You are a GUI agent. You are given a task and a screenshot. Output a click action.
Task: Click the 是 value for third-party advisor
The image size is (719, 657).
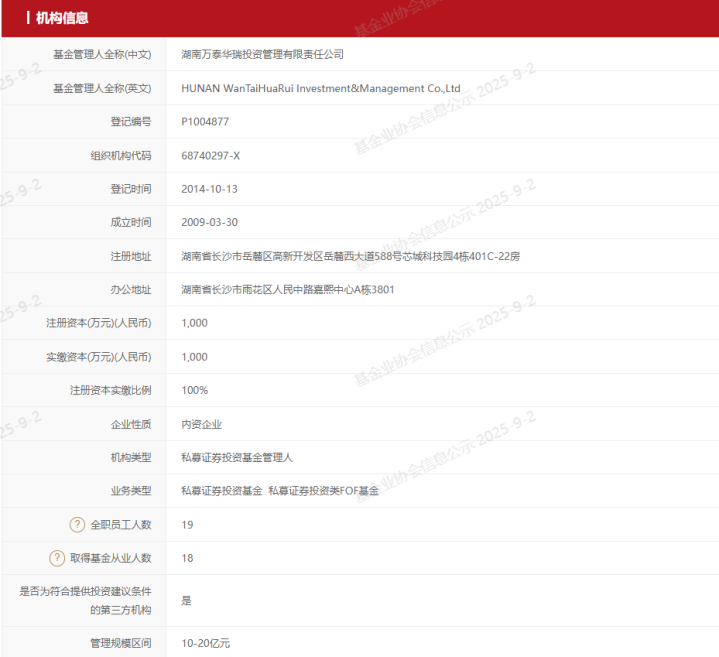pos(186,601)
